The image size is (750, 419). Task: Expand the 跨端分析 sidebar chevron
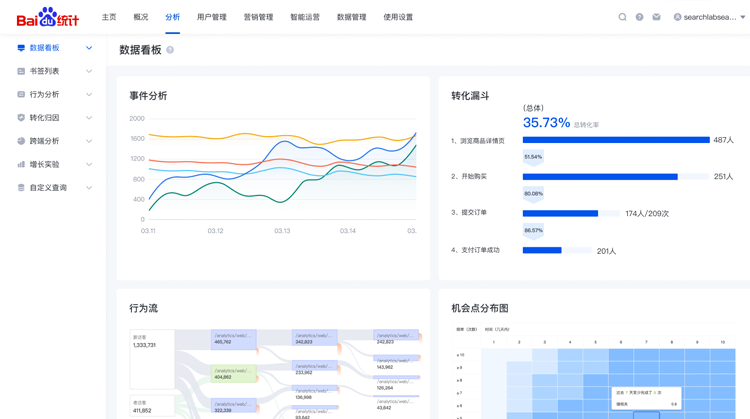point(89,141)
